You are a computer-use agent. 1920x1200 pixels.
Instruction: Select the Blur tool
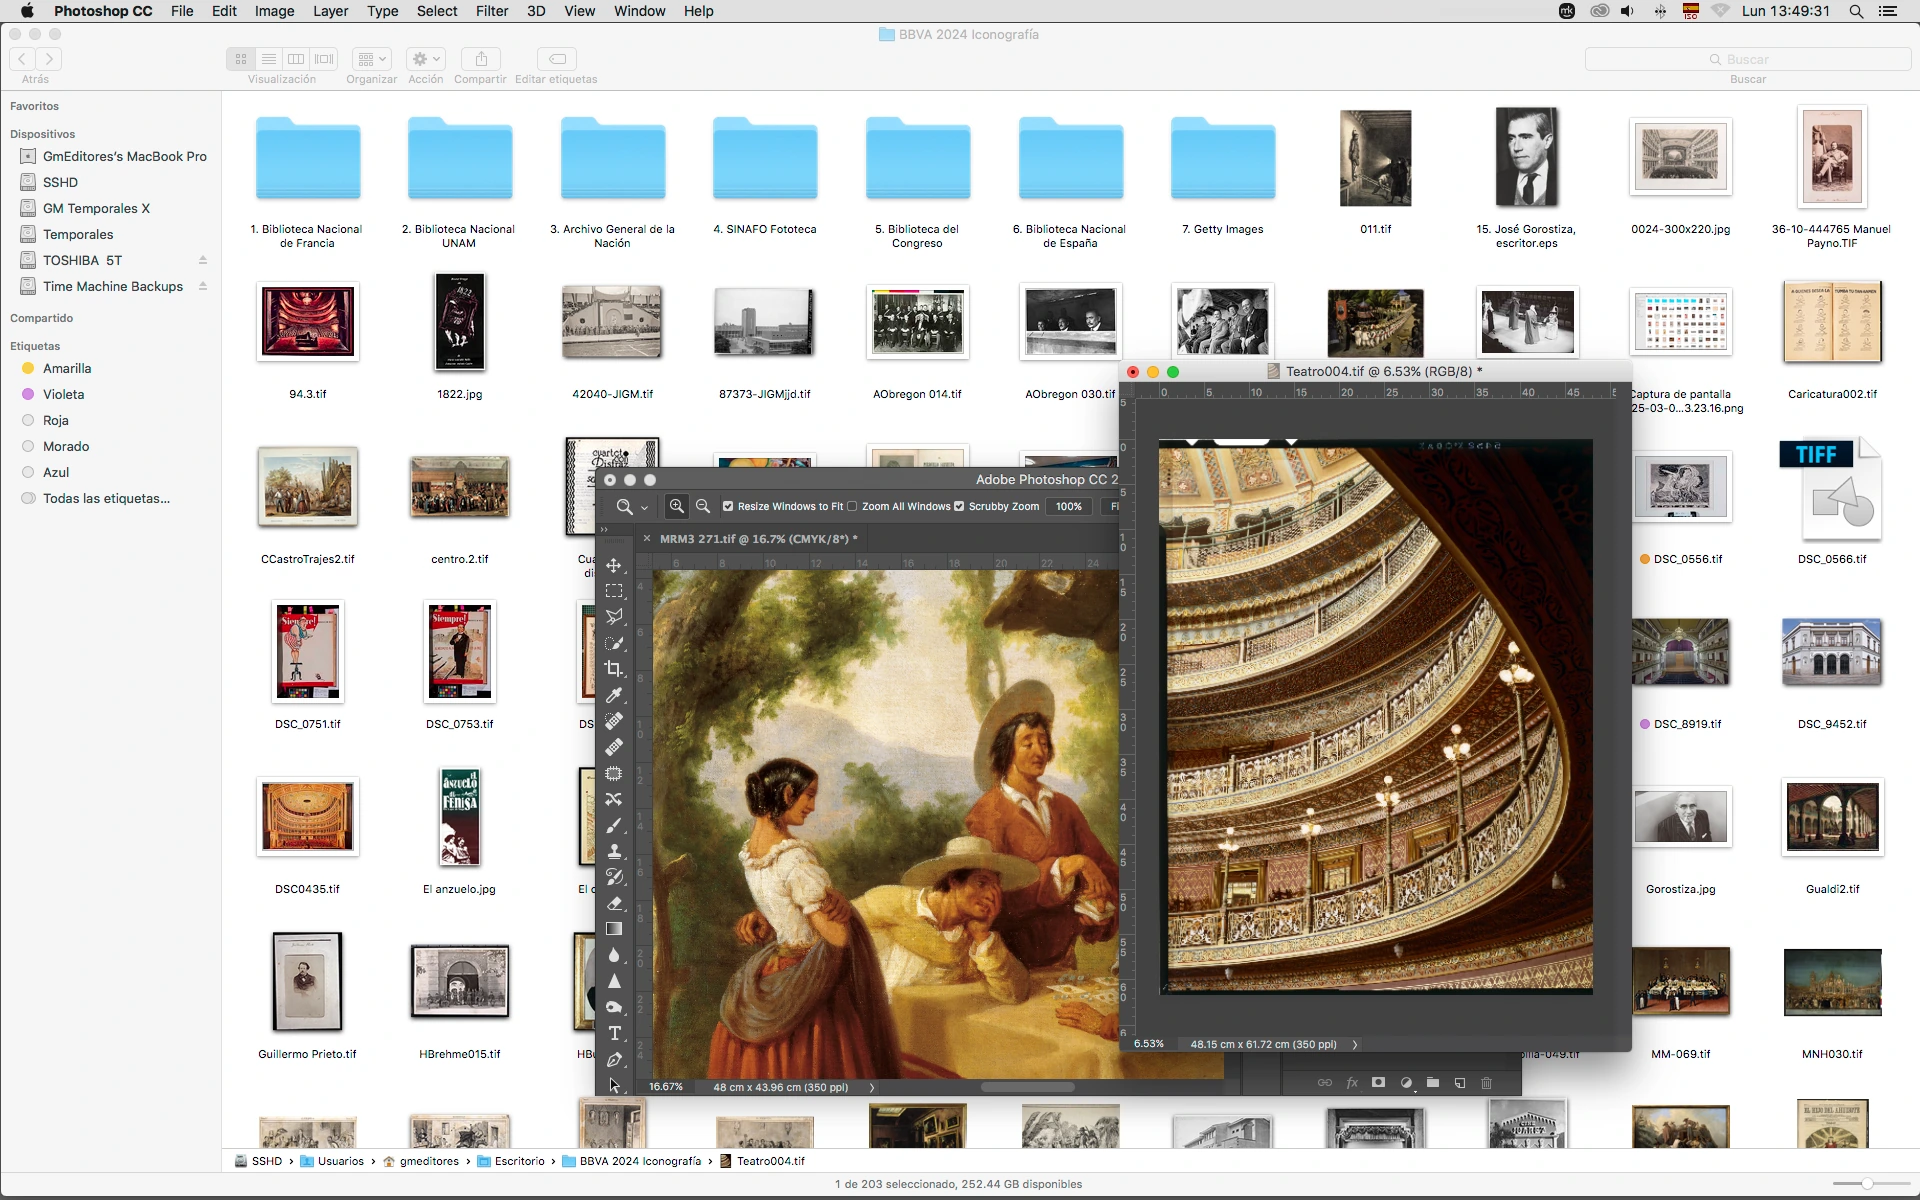click(614, 955)
